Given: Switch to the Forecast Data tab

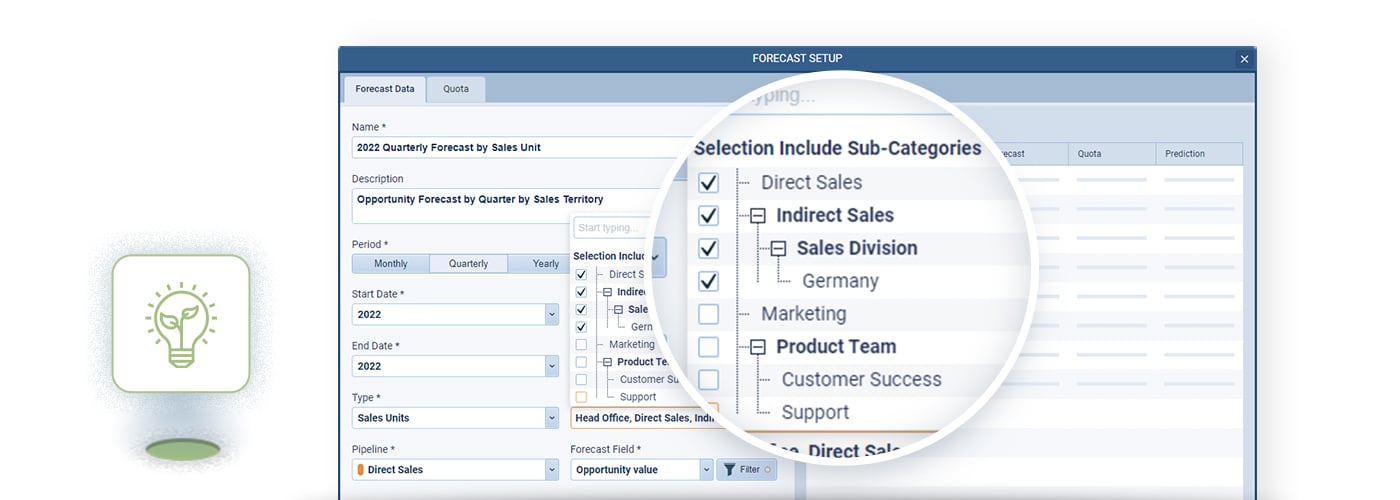Looking at the screenshot, I should [385, 89].
